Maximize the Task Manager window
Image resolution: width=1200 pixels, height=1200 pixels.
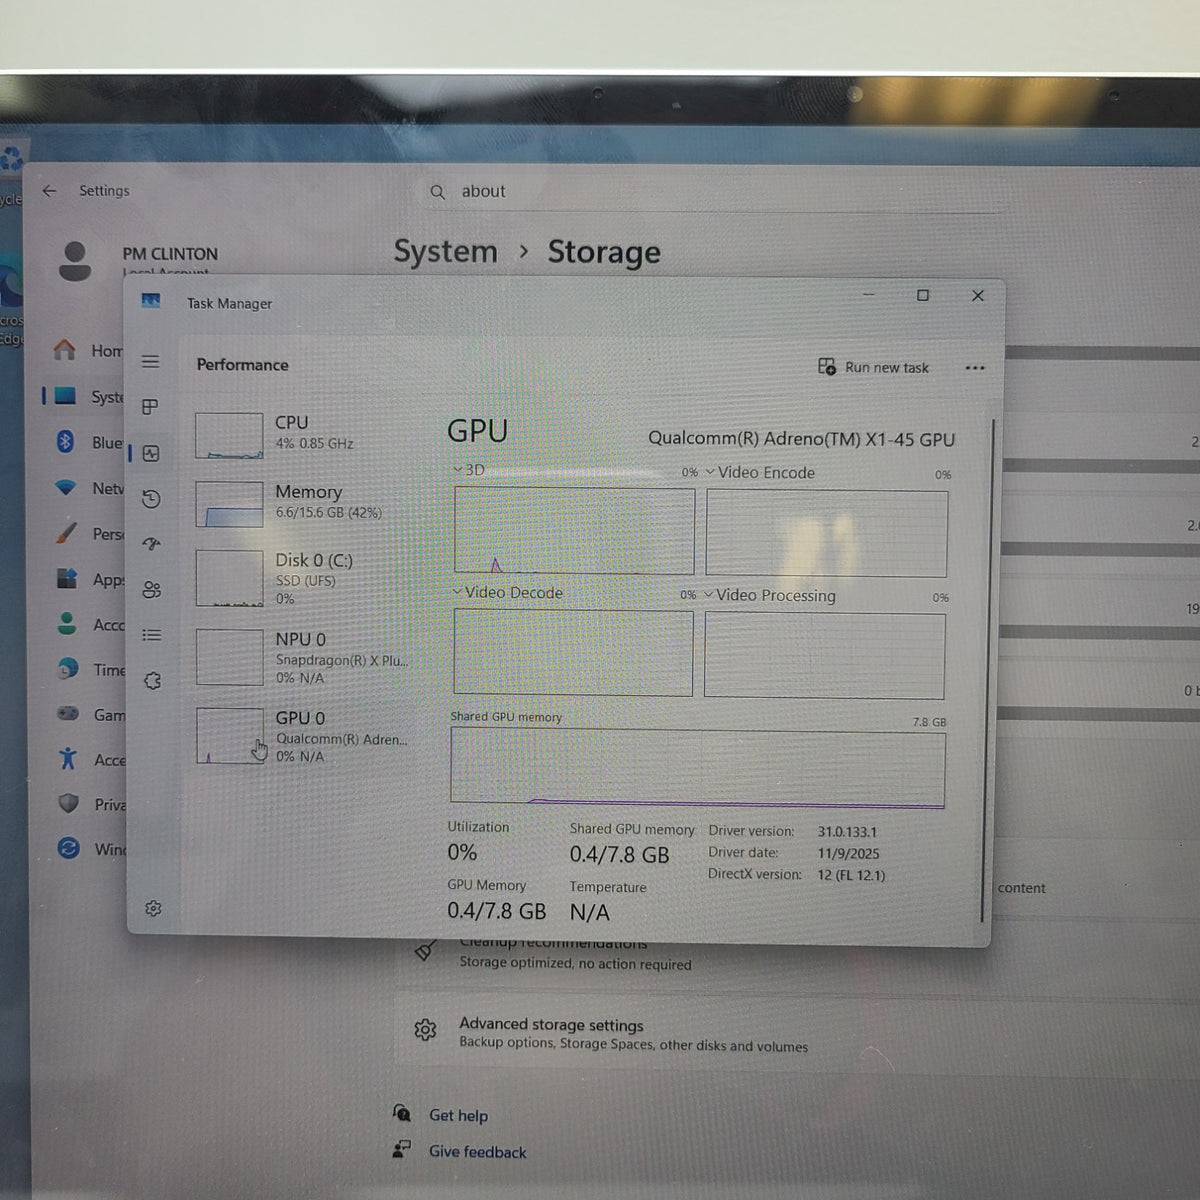pos(923,295)
